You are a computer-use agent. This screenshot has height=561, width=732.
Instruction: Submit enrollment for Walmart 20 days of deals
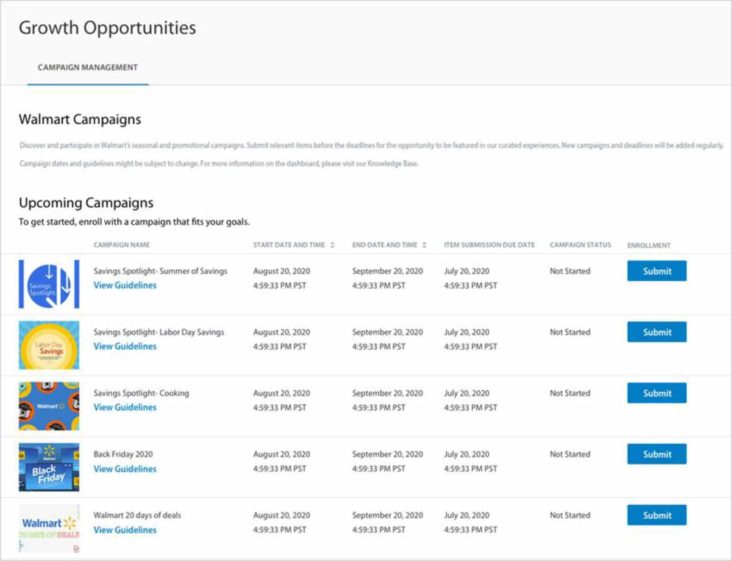click(657, 515)
